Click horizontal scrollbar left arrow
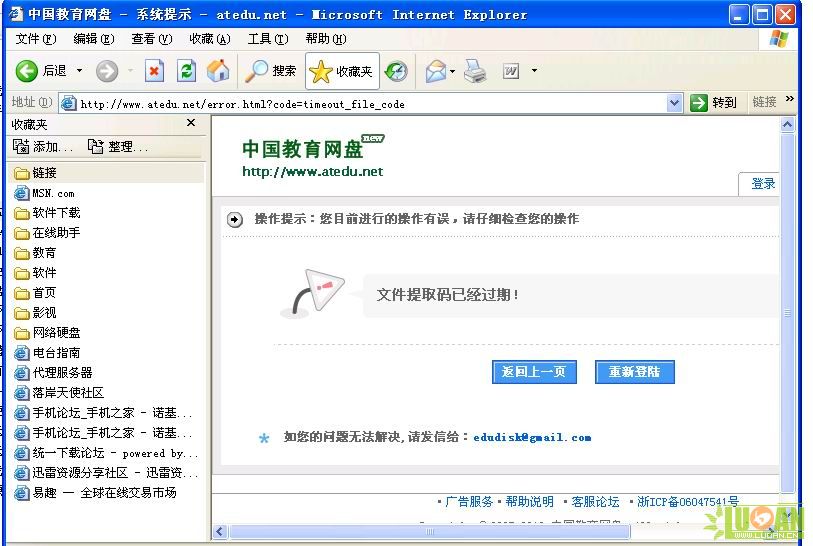Image resolution: width=813 pixels, height=546 pixels. coord(220,531)
